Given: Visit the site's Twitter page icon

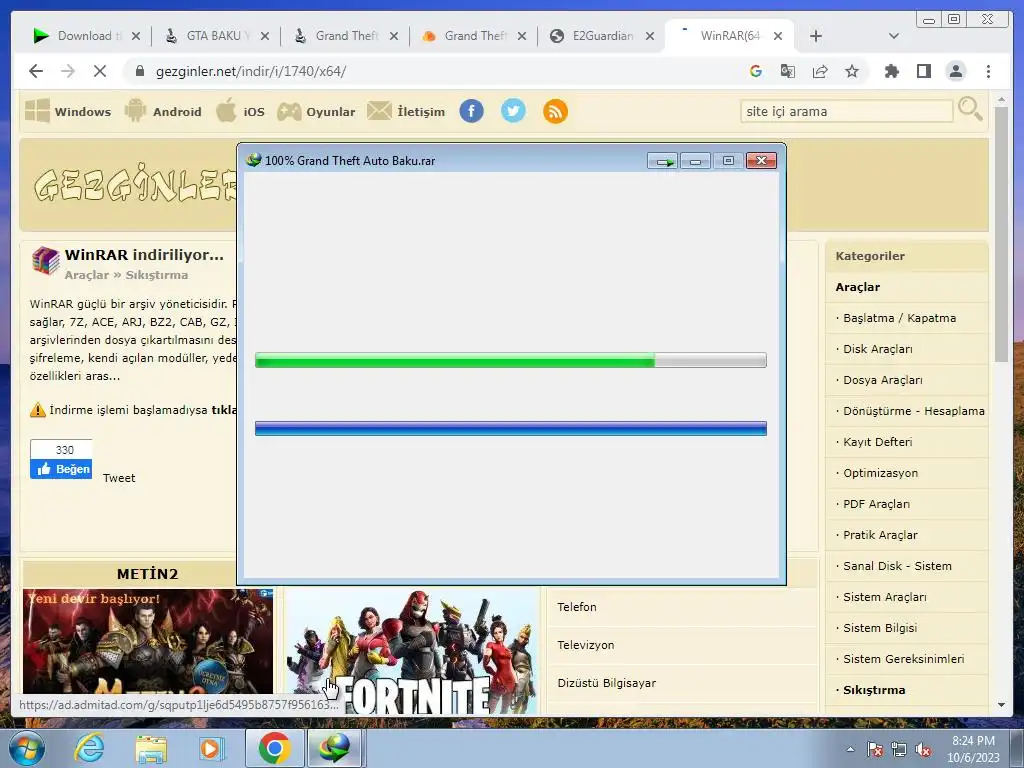Looking at the screenshot, I should (x=513, y=111).
